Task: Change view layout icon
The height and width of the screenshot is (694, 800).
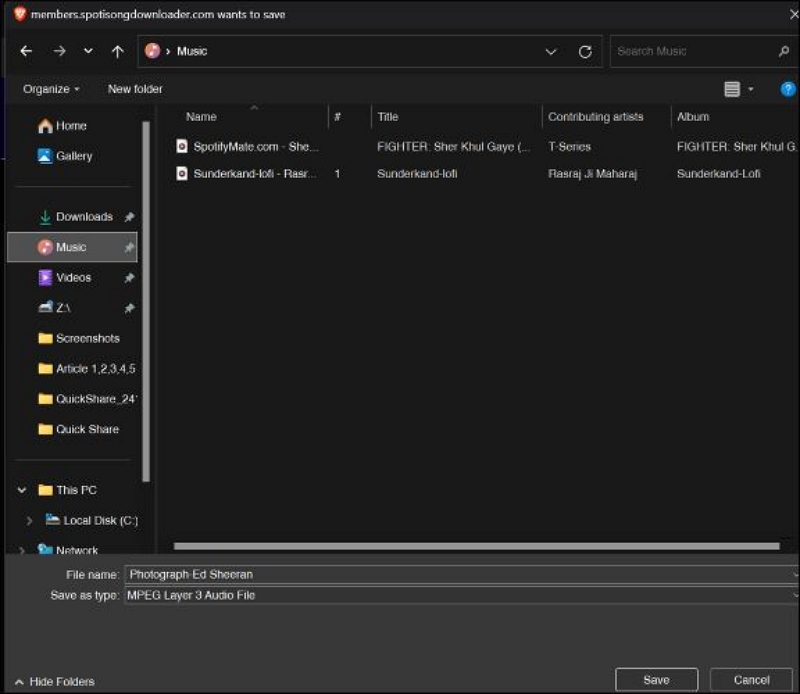Action: click(x=732, y=89)
